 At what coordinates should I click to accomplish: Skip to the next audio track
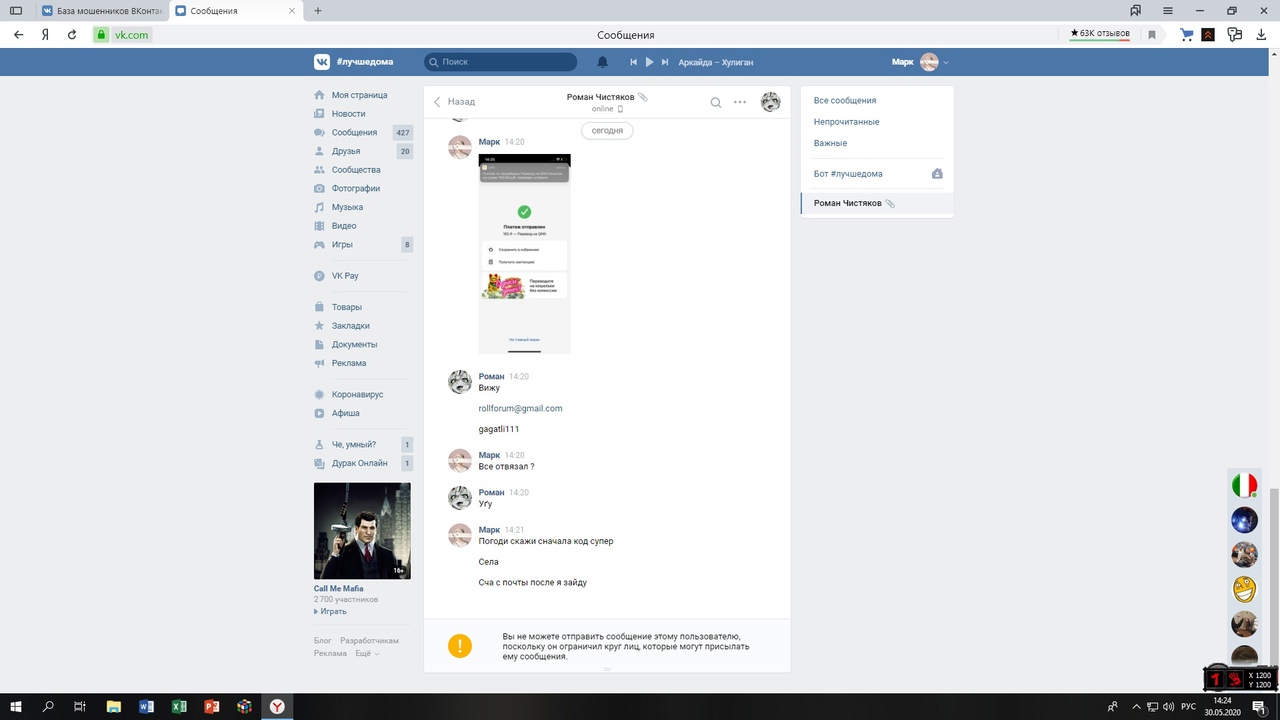pyautogui.click(x=664, y=62)
